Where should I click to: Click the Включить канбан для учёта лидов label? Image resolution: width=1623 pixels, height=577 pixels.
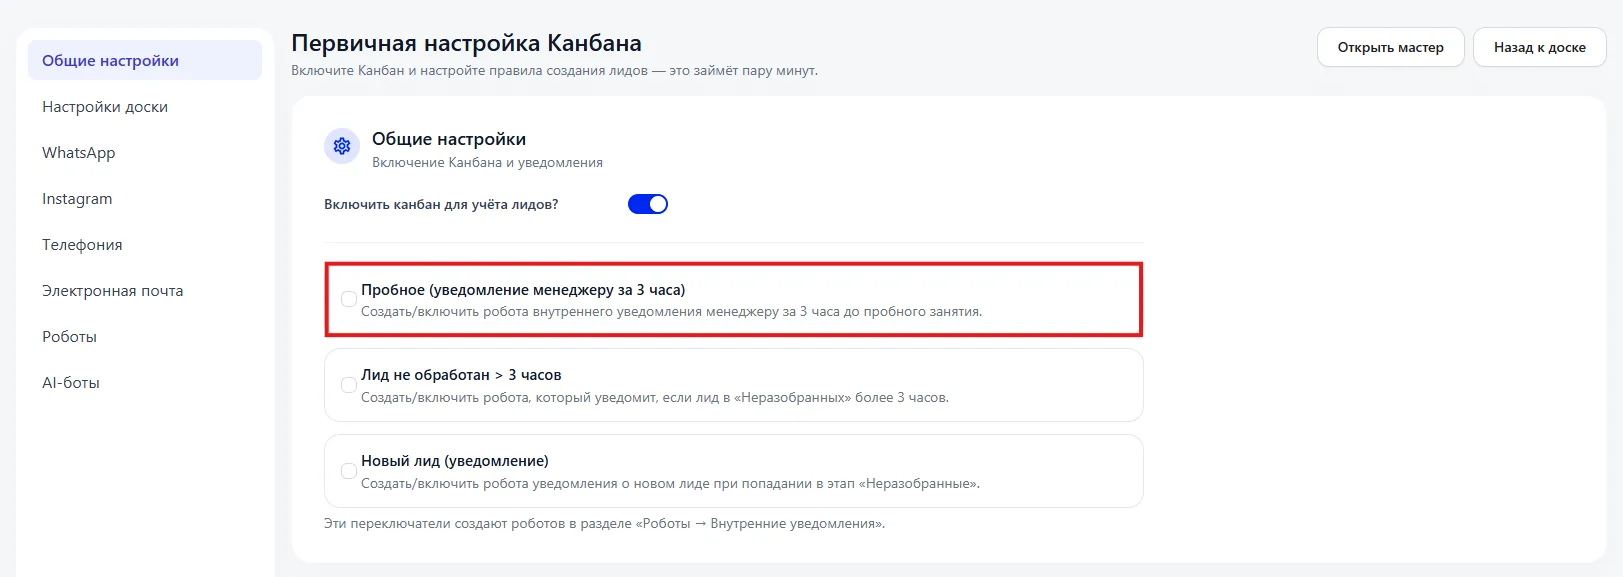point(441,204)
